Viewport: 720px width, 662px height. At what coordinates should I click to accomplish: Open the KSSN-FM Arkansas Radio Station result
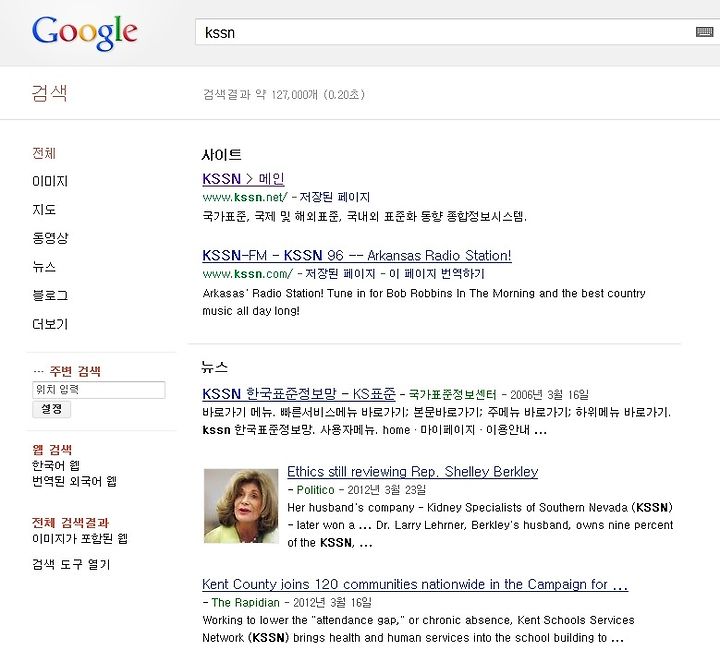click(357, 255)
